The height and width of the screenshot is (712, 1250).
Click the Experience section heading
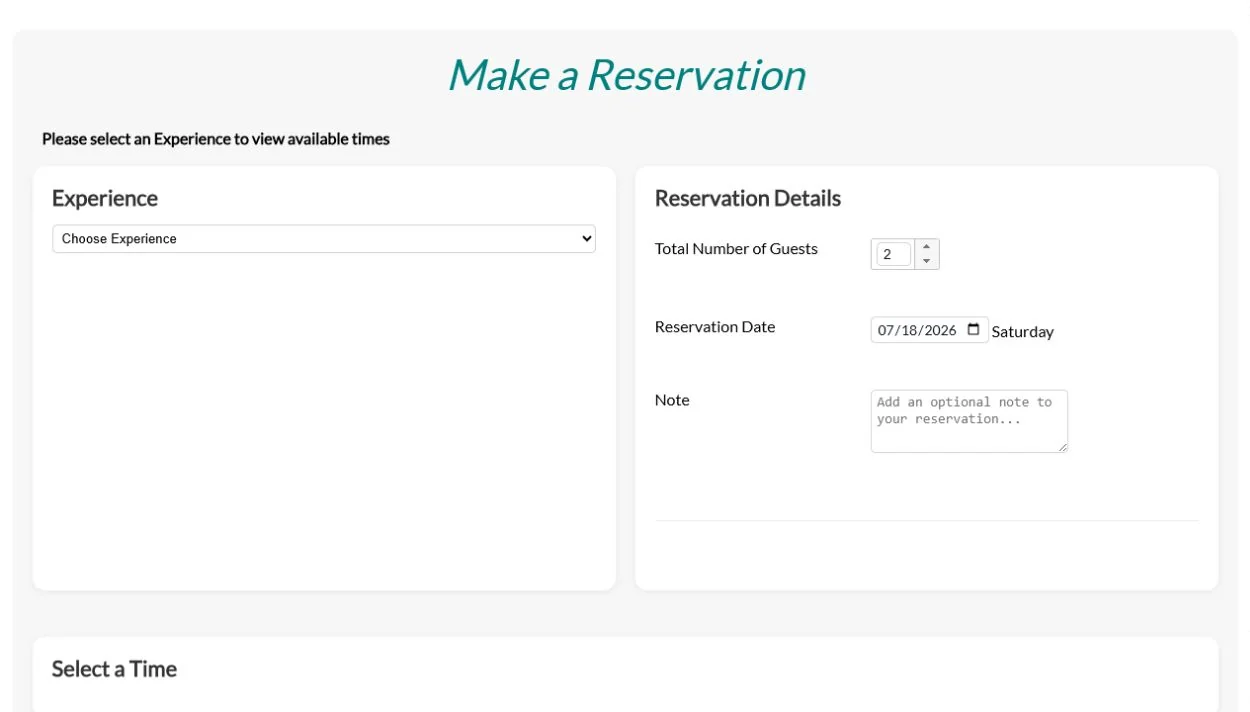point(105,198)
